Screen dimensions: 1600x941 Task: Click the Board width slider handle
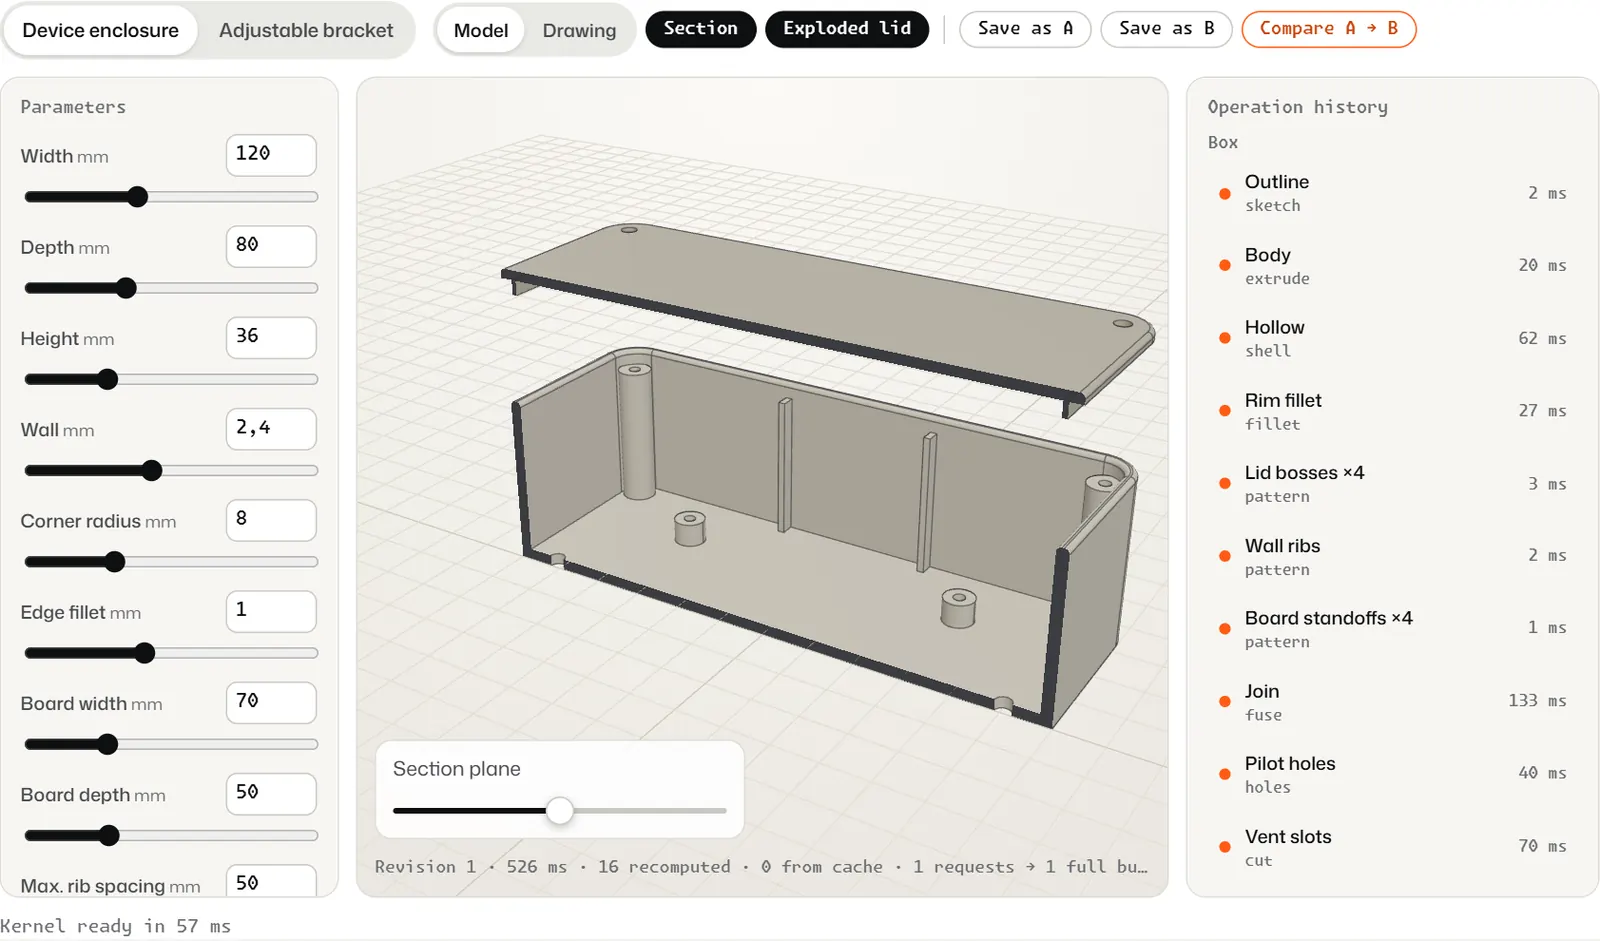pyautogui.click(x=107, y=744)
